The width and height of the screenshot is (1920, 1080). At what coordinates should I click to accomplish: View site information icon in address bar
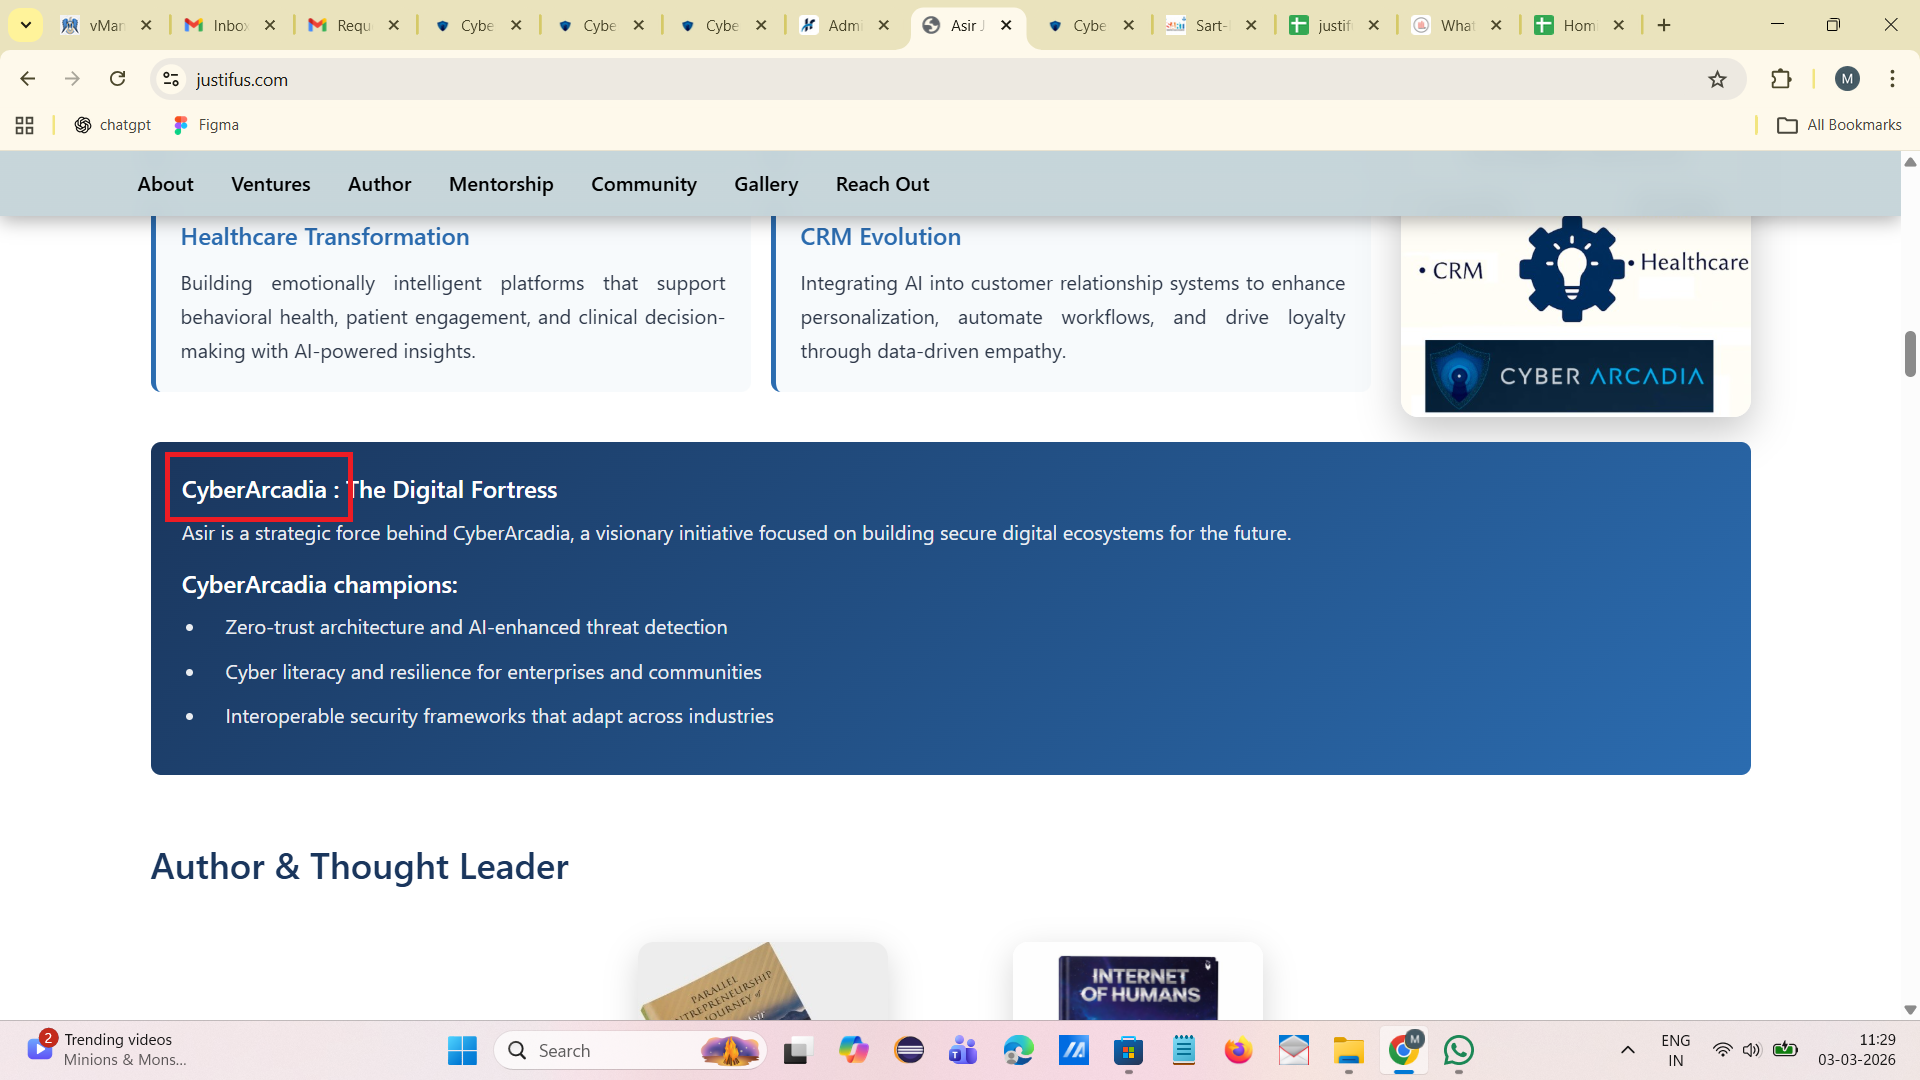point(171,79)
